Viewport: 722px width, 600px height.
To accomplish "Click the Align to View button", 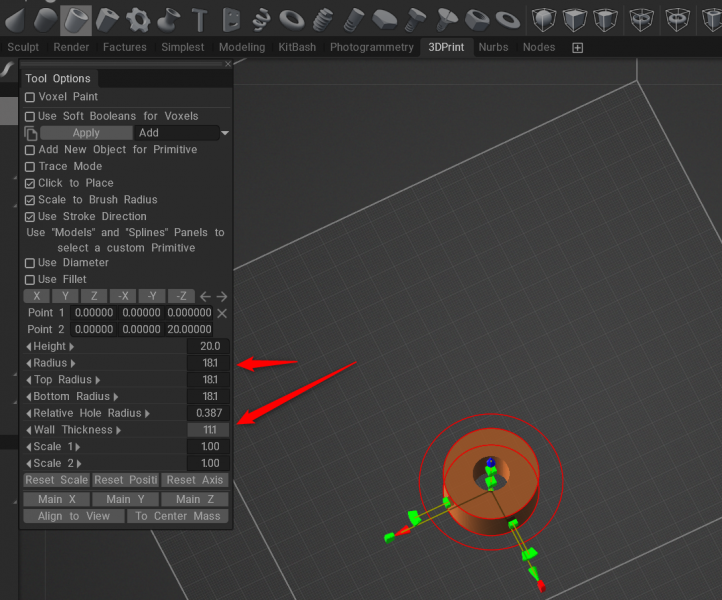I will 73,516.
